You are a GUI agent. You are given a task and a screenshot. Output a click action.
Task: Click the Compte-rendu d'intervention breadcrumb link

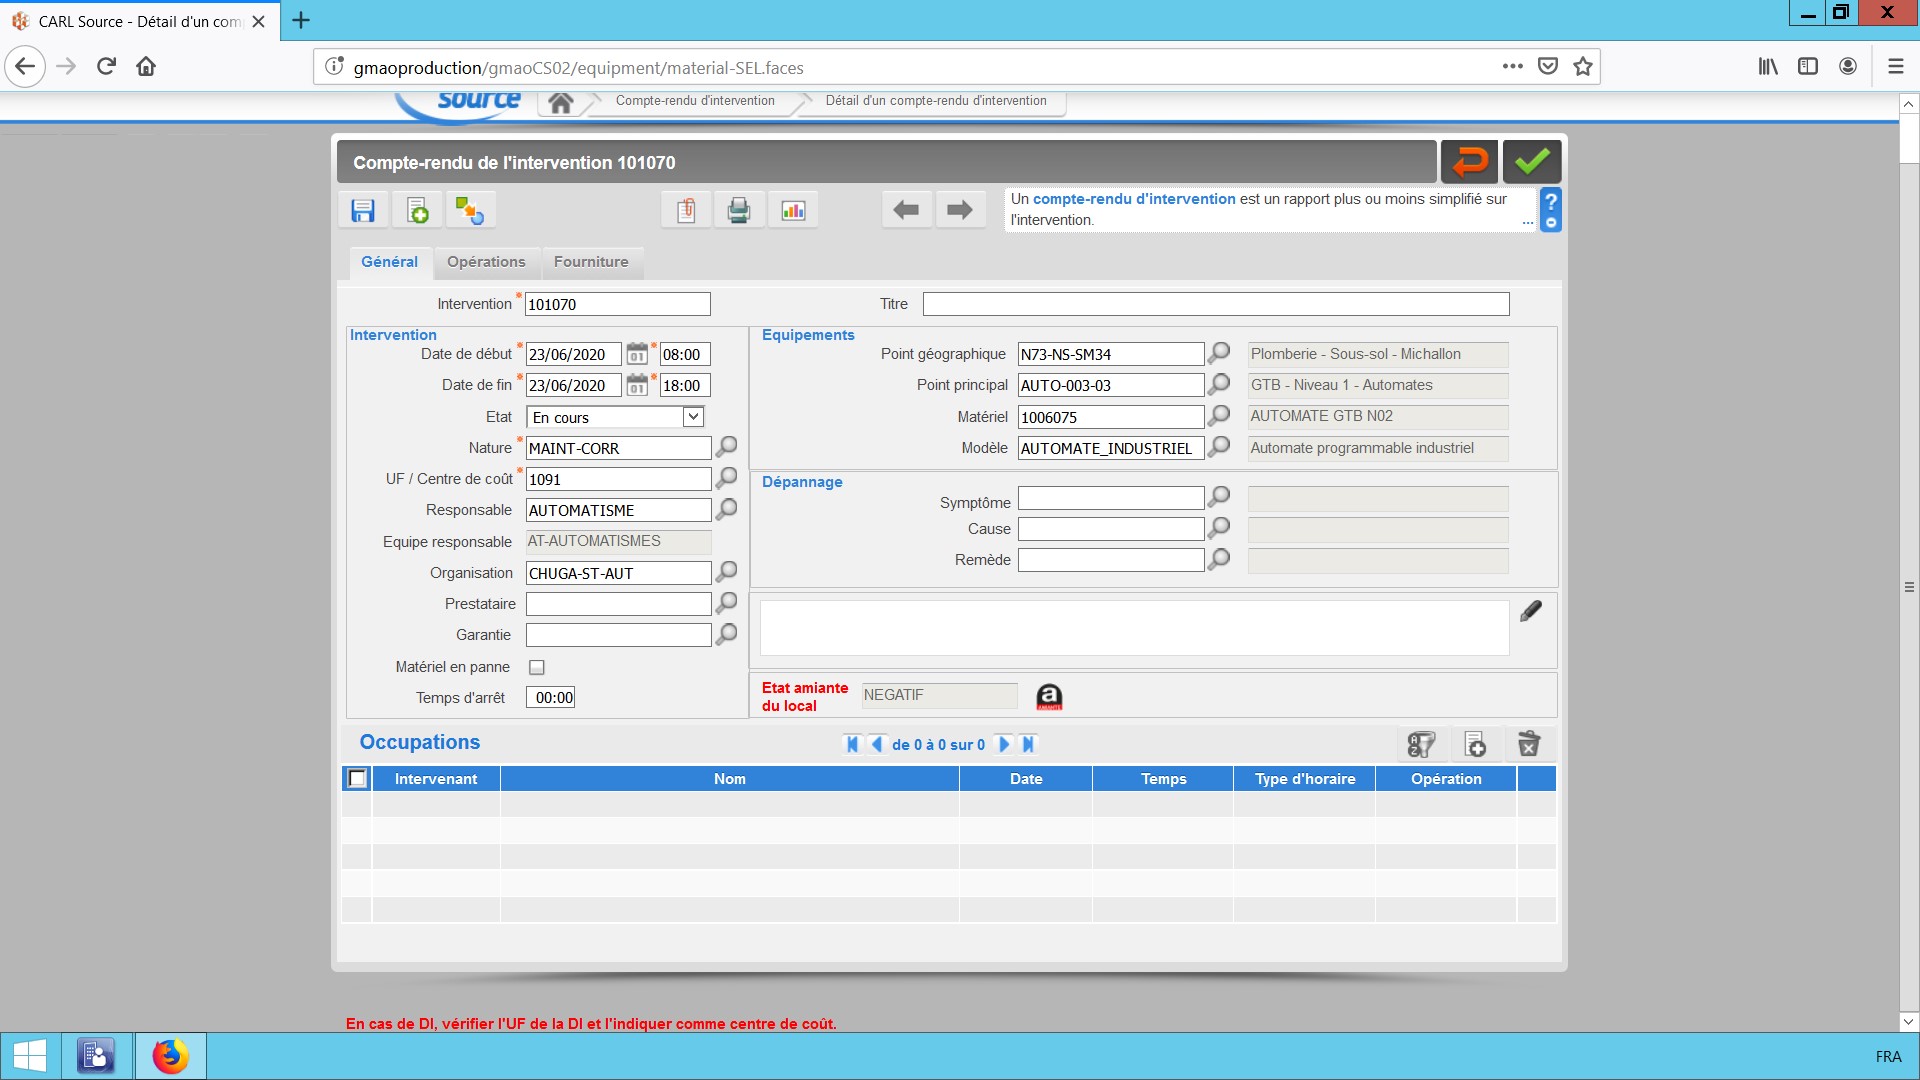point(695,101)
